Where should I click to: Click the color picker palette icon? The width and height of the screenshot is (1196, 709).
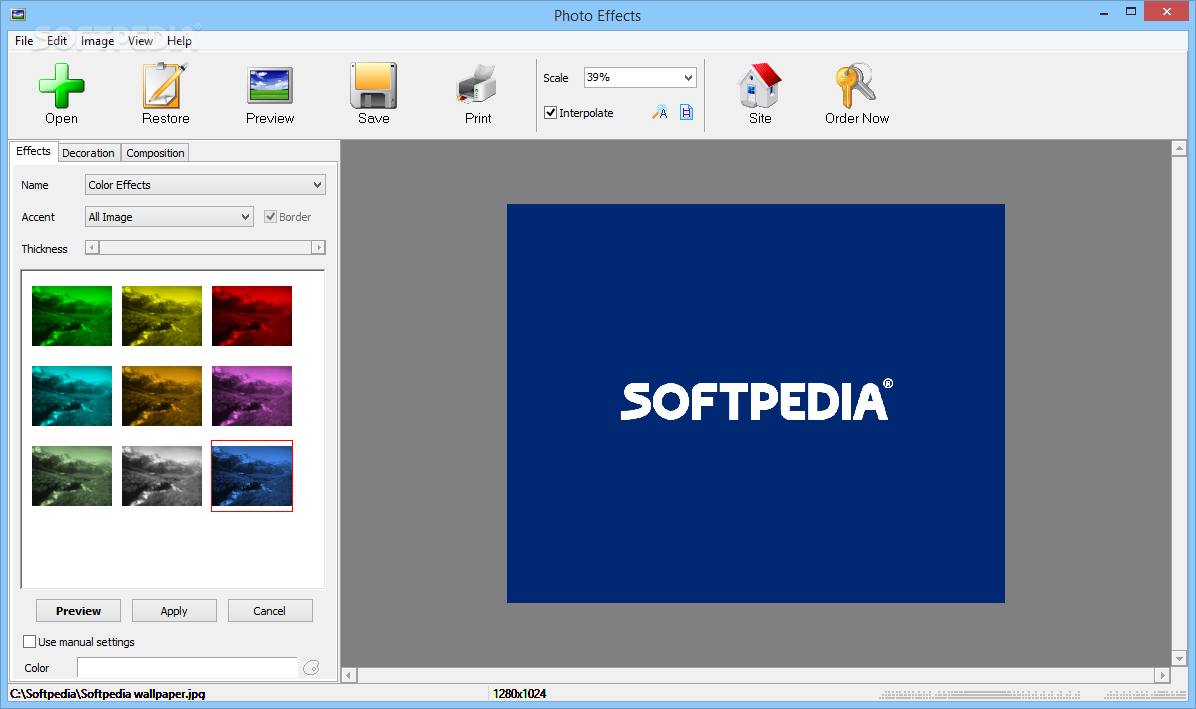click(x=311, y=668)
